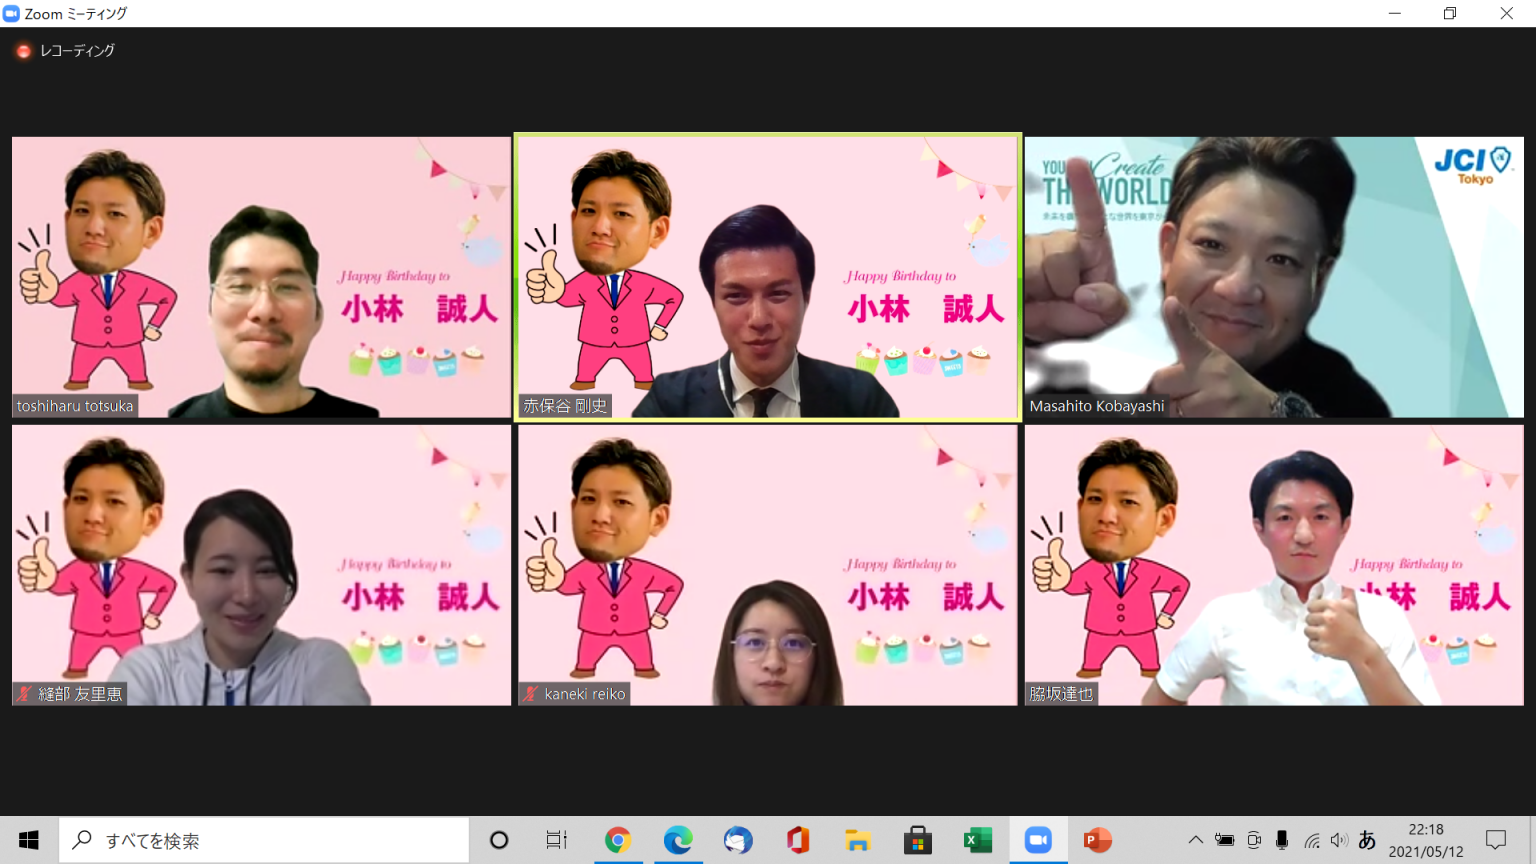Open File Explorer from taskbar
The height and width of the screenshot is (864, 1536).
(857, 840)
